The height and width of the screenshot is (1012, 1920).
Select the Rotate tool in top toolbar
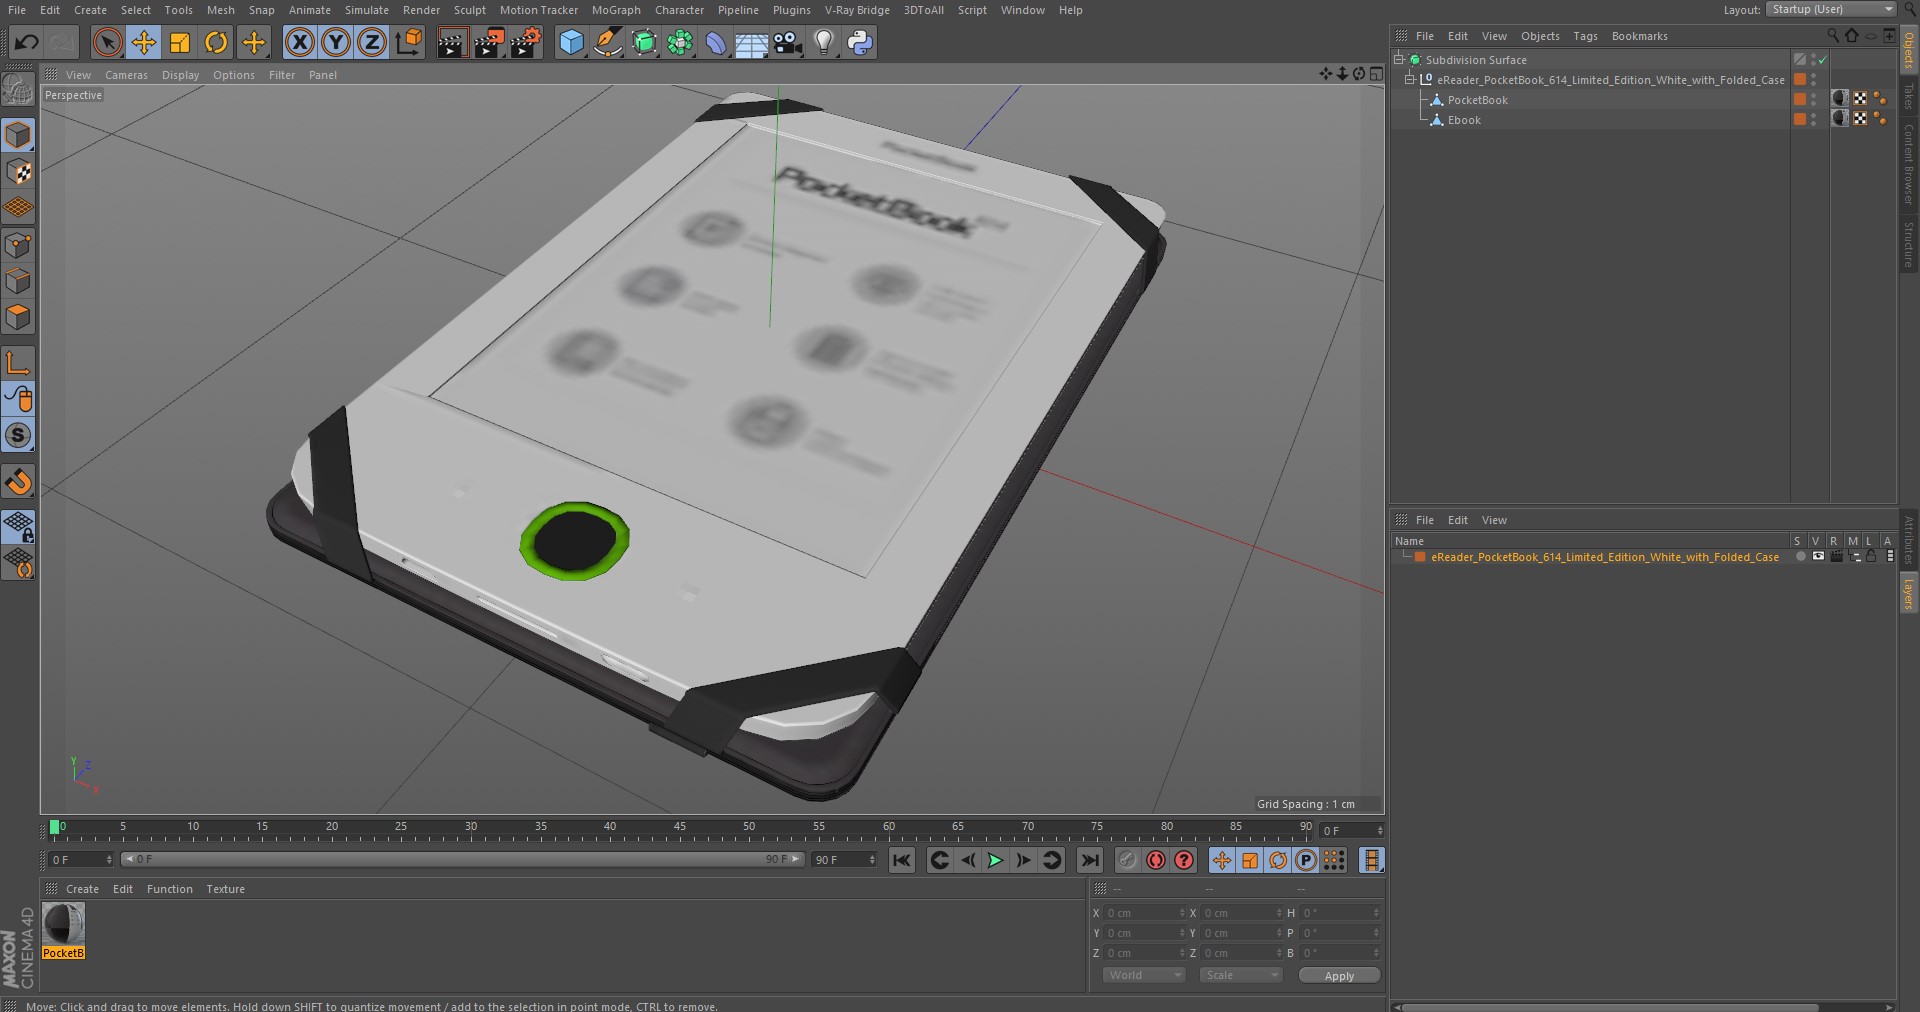pos(216,42)
